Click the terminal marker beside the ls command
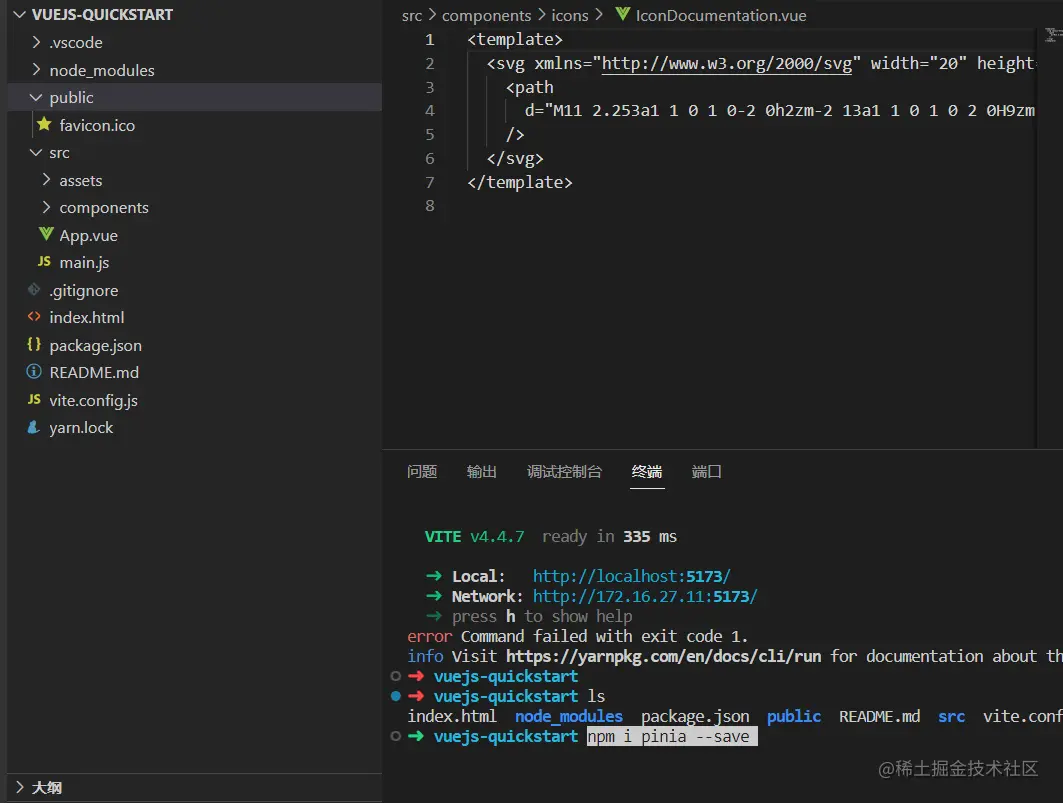1063x803 pixels. tap(396, 696)
